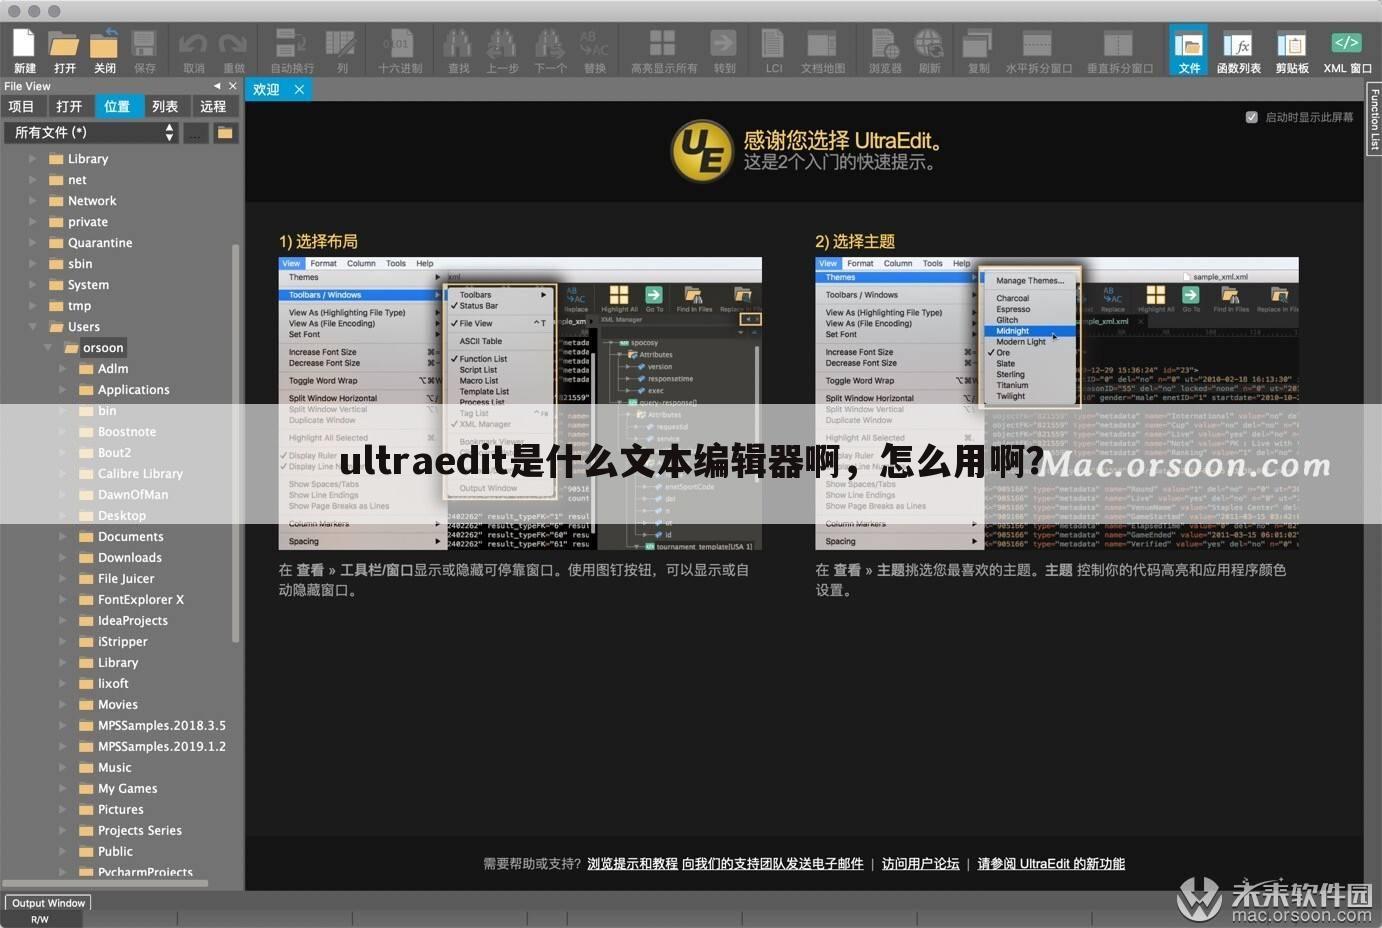1382x928 pixels.
Task: Click the 复制 duplicate window icon
Action: click(977, 50)
